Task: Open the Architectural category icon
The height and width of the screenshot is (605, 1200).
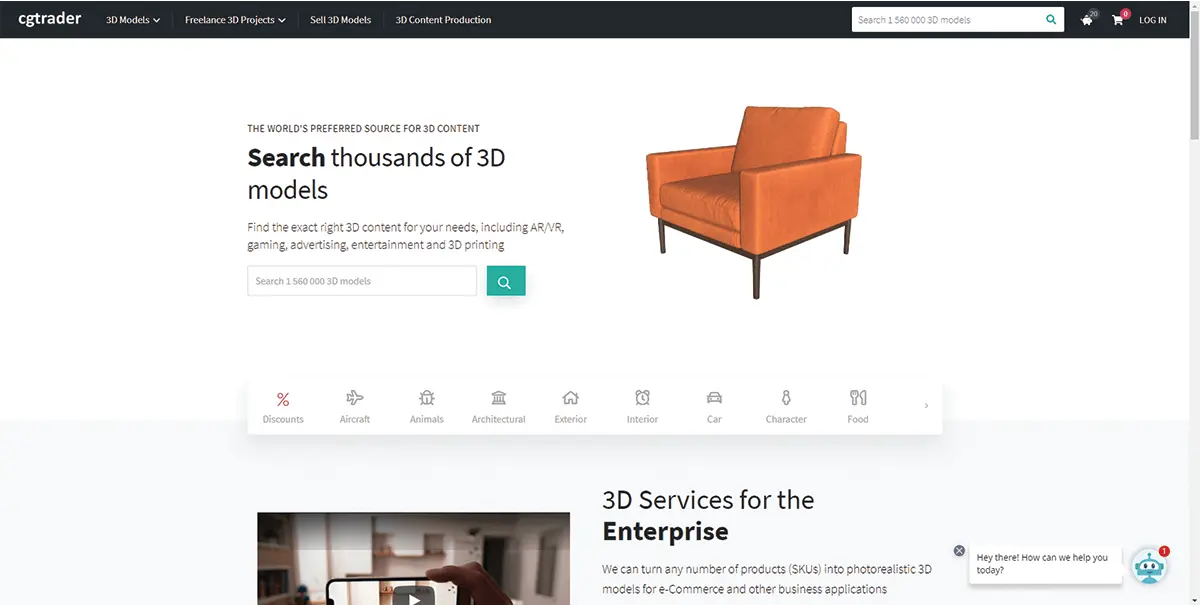Action: [x=499, y=398]
